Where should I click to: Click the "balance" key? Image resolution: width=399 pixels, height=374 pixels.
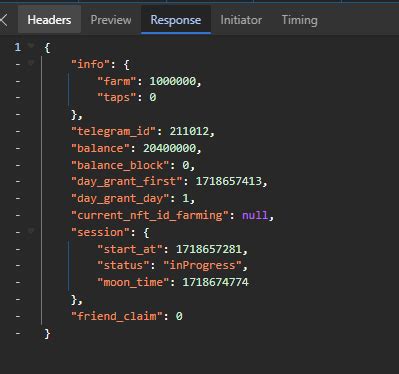click(x=100, y=148)
